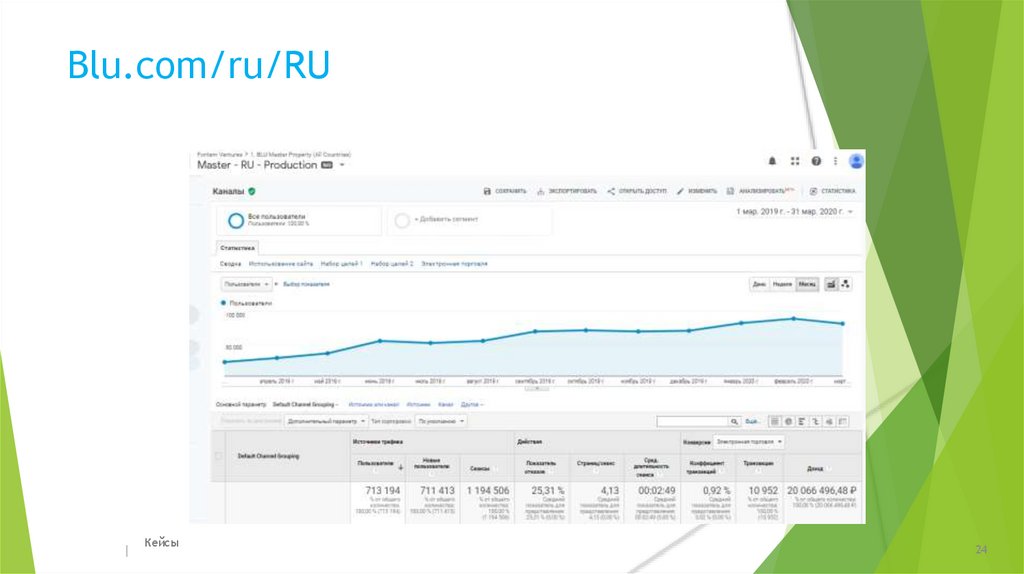Sort by the Новые пользователи column
The width and height of the screenshot is (1024, 574).
click(432, 466)
